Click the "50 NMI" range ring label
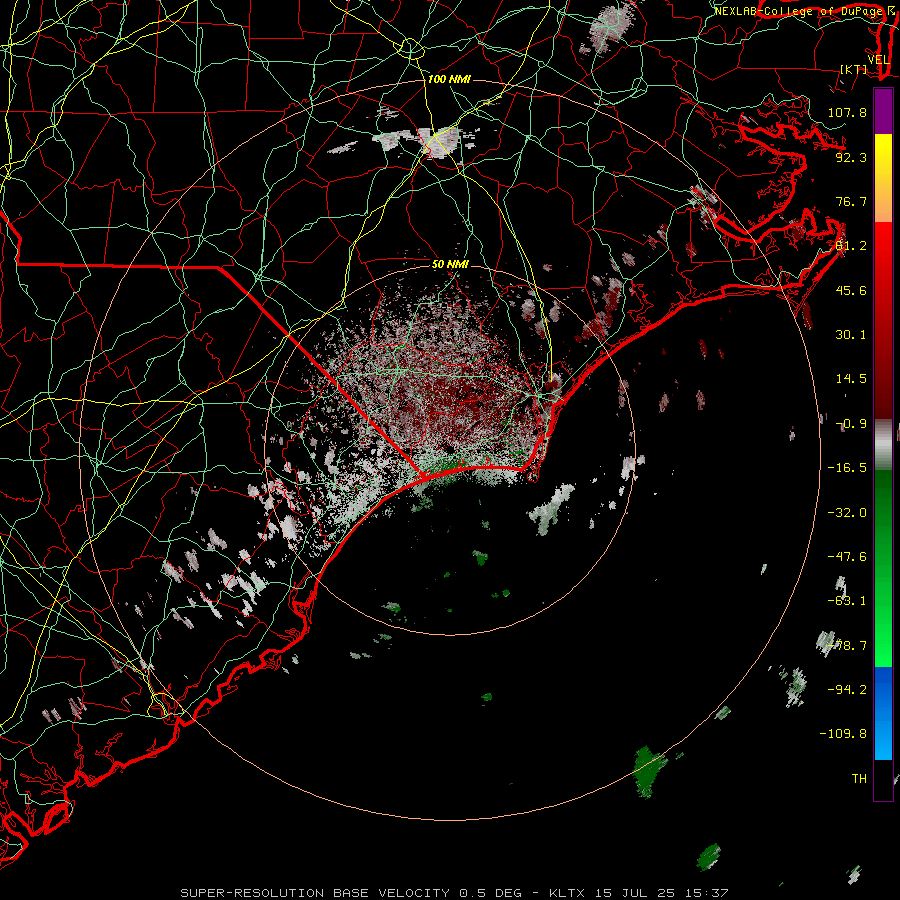Screen dimensions: 900x900 pos(450,264)
